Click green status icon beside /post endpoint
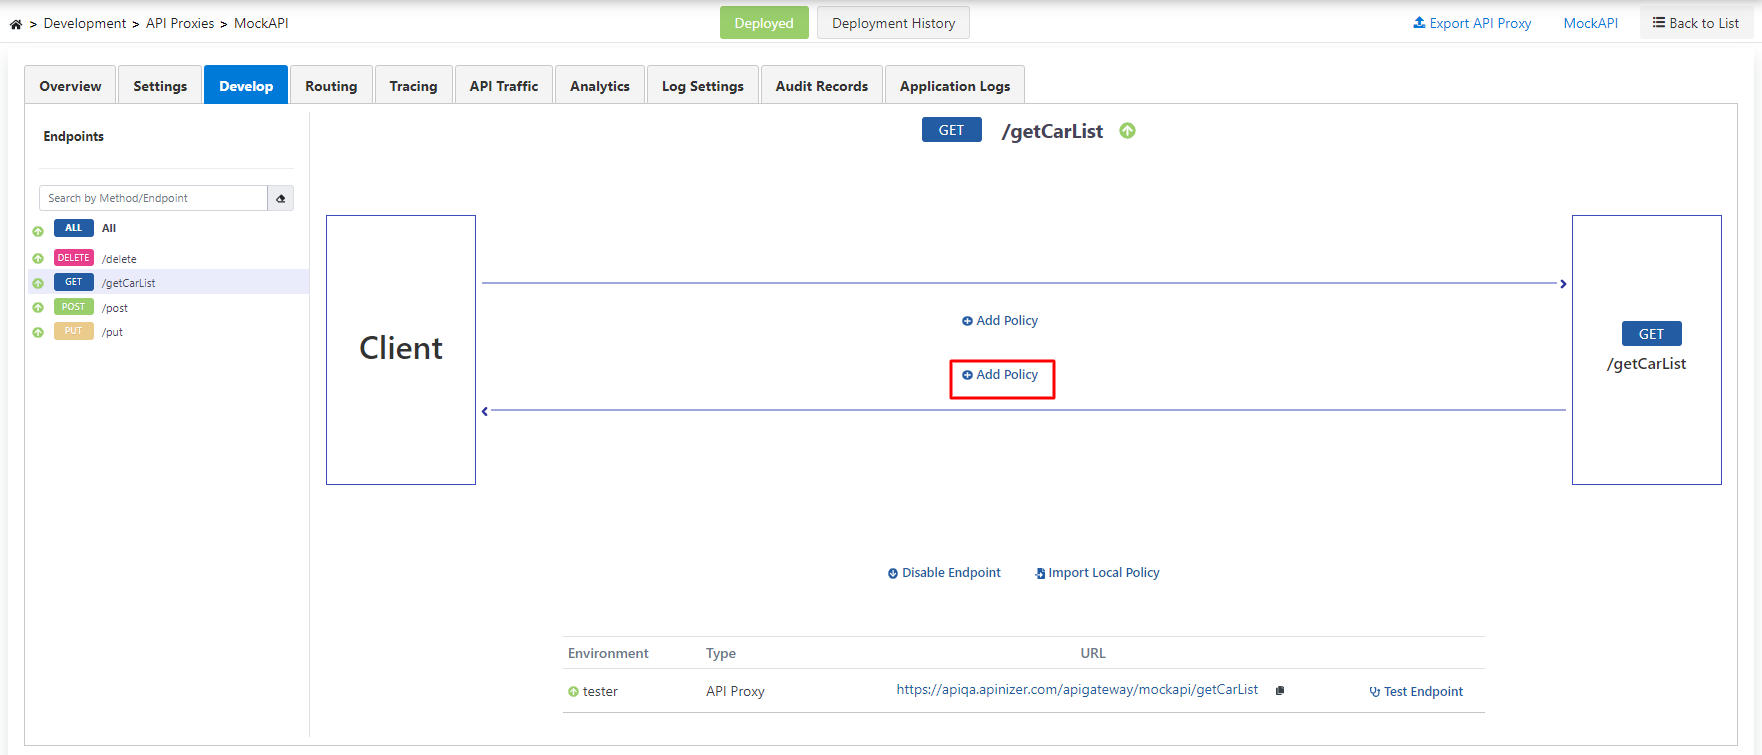Screen dimensions: 1762x755 click(x=38, y=308)
